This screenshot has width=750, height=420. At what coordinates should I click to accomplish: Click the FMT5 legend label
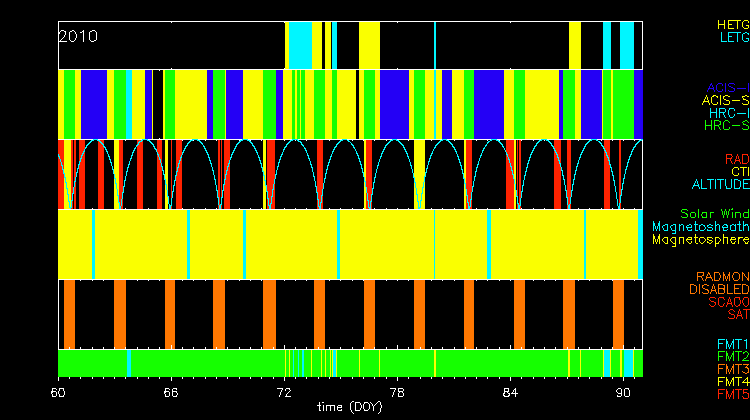point(731,395)
